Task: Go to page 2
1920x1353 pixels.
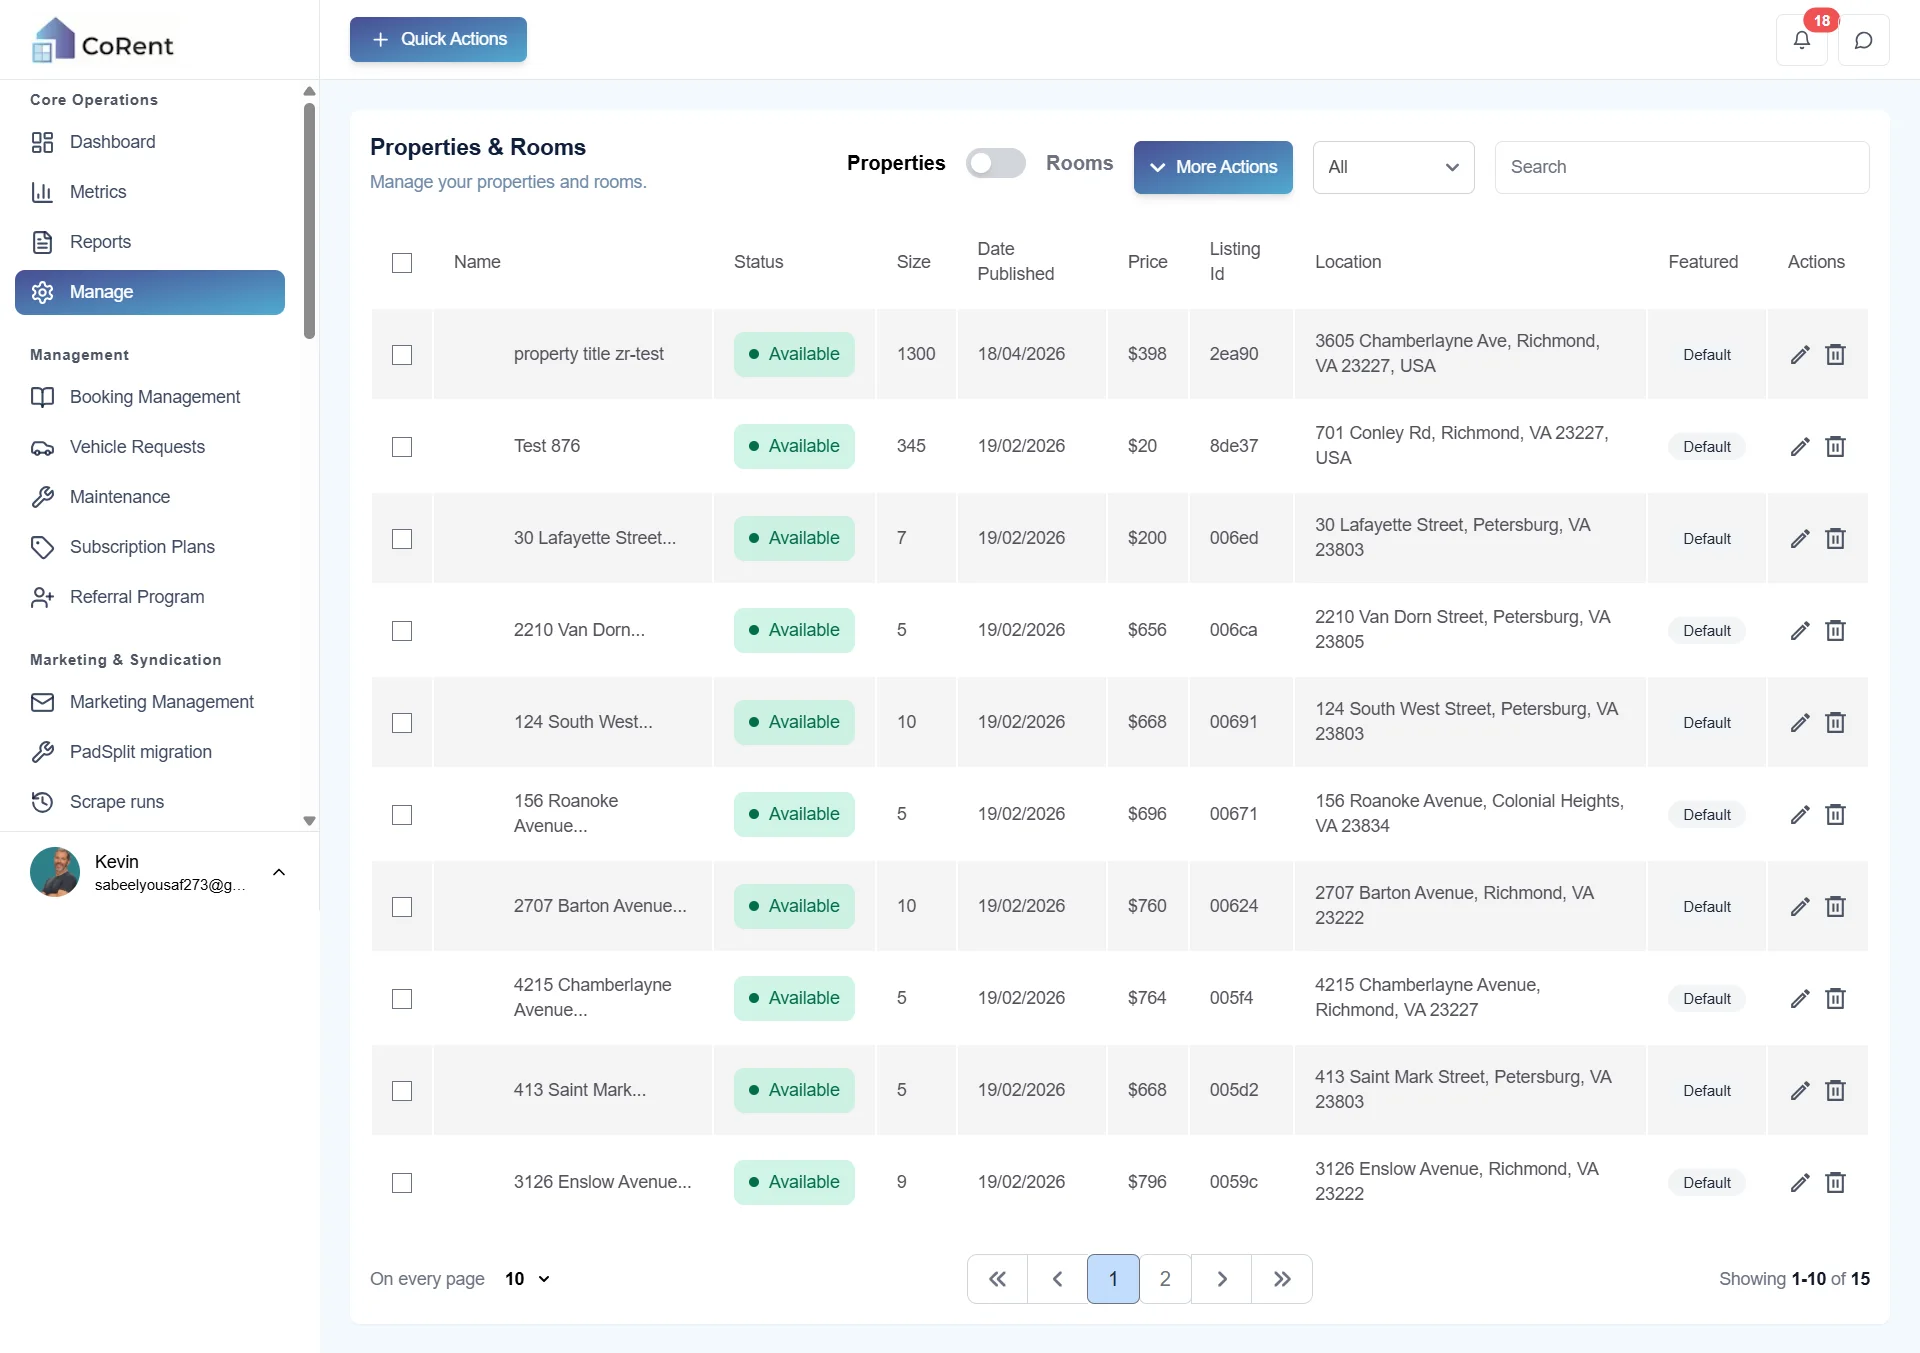Action: (x=1165, y=1279)
